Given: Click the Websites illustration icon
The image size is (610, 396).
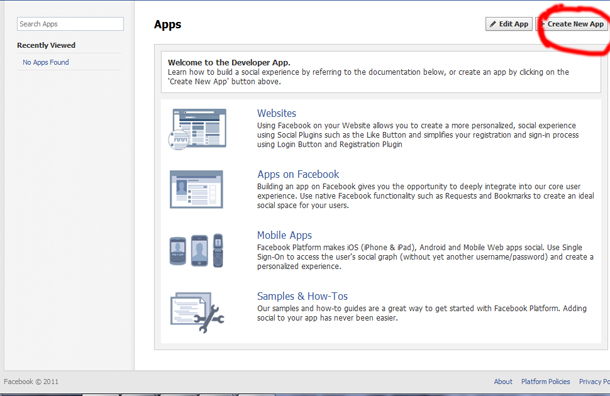Looking at the screenshot, I should coord(197,129).
